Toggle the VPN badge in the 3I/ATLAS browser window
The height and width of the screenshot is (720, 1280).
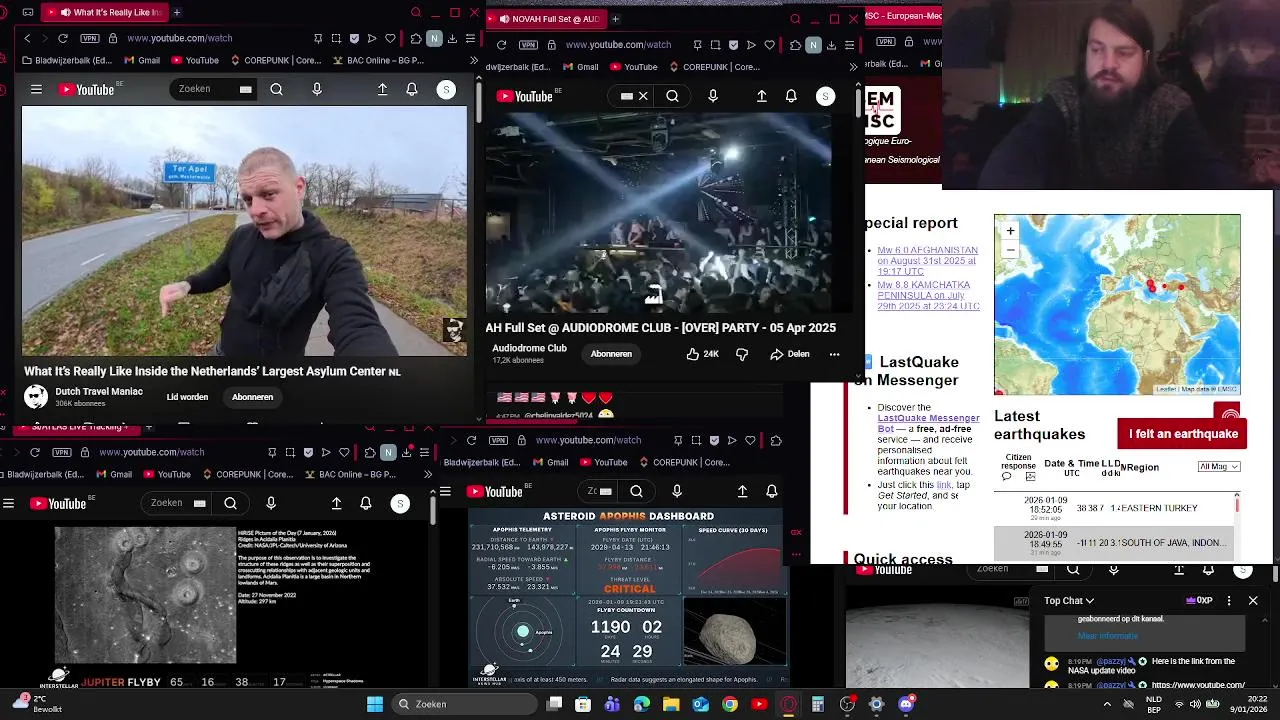(x=60, y=452)
